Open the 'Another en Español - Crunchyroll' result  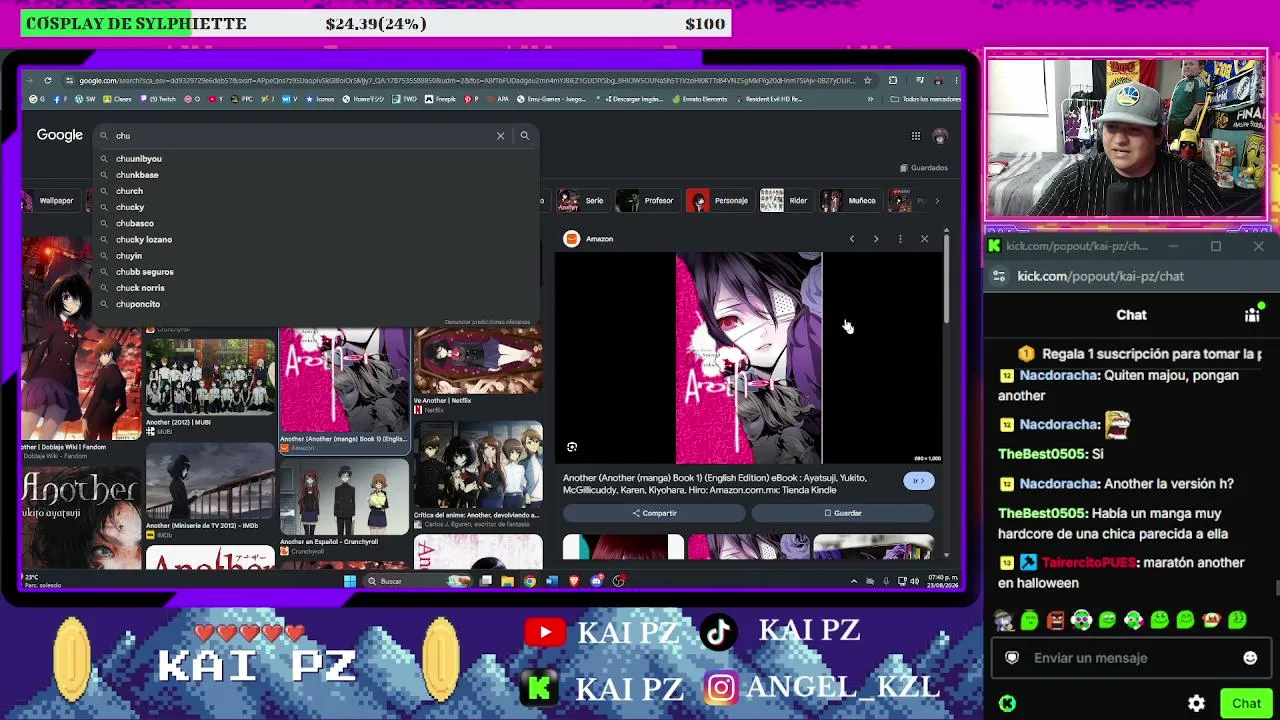344,508
